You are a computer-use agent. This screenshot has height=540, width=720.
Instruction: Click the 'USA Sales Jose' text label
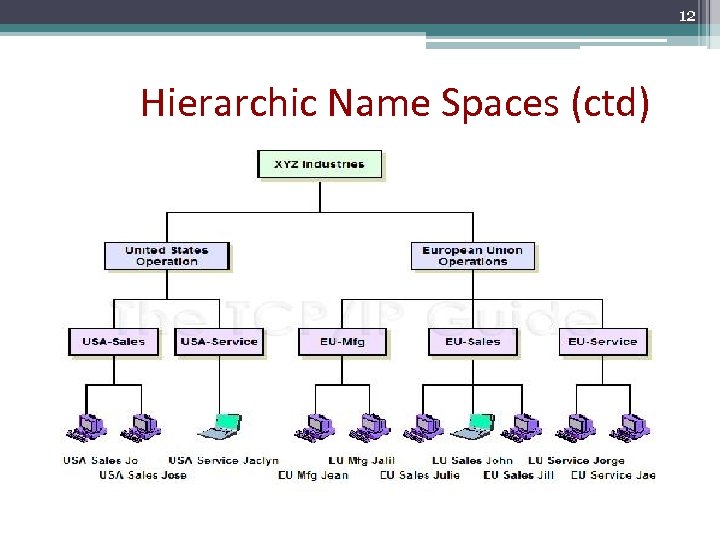click(143, 475)
